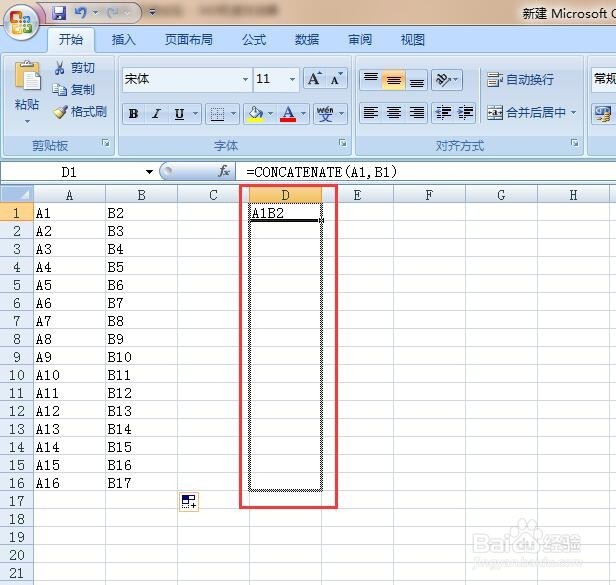This screenshot has height=585, width=616.
Task: Switch to the 开始 tab
Action: [71, 40]
